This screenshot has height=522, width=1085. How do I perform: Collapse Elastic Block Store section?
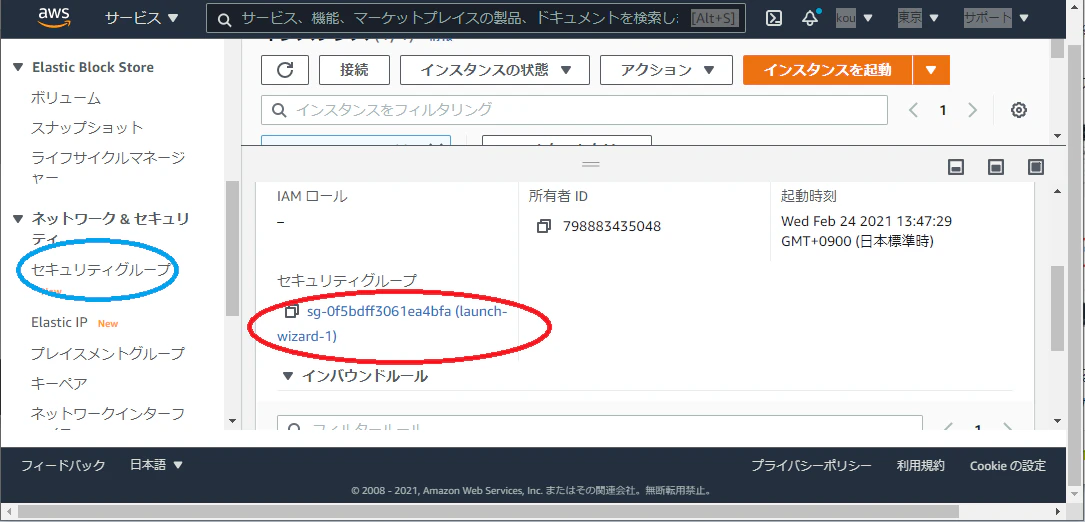(19, 67)
